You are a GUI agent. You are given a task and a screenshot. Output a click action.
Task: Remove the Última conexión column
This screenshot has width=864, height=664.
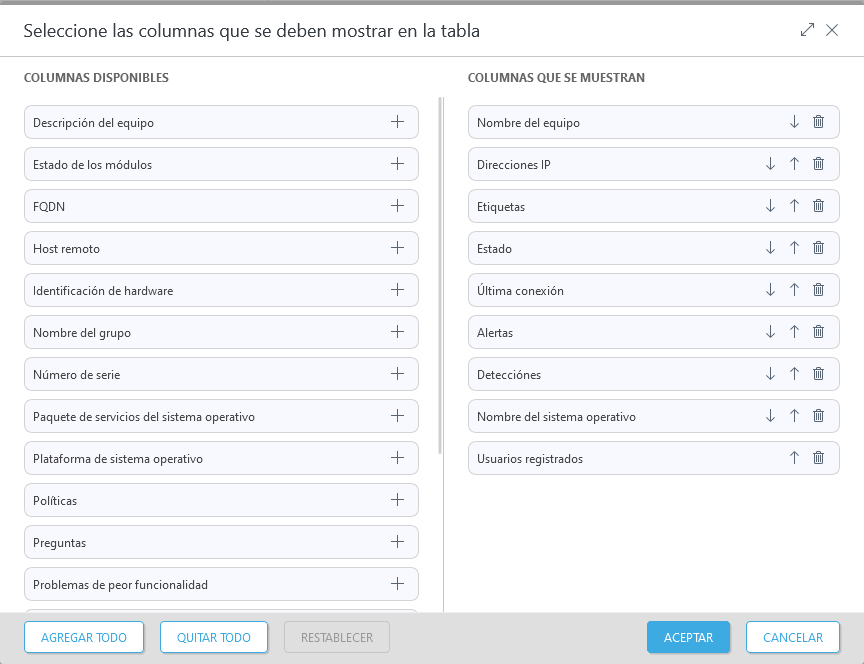click(818, 290)
